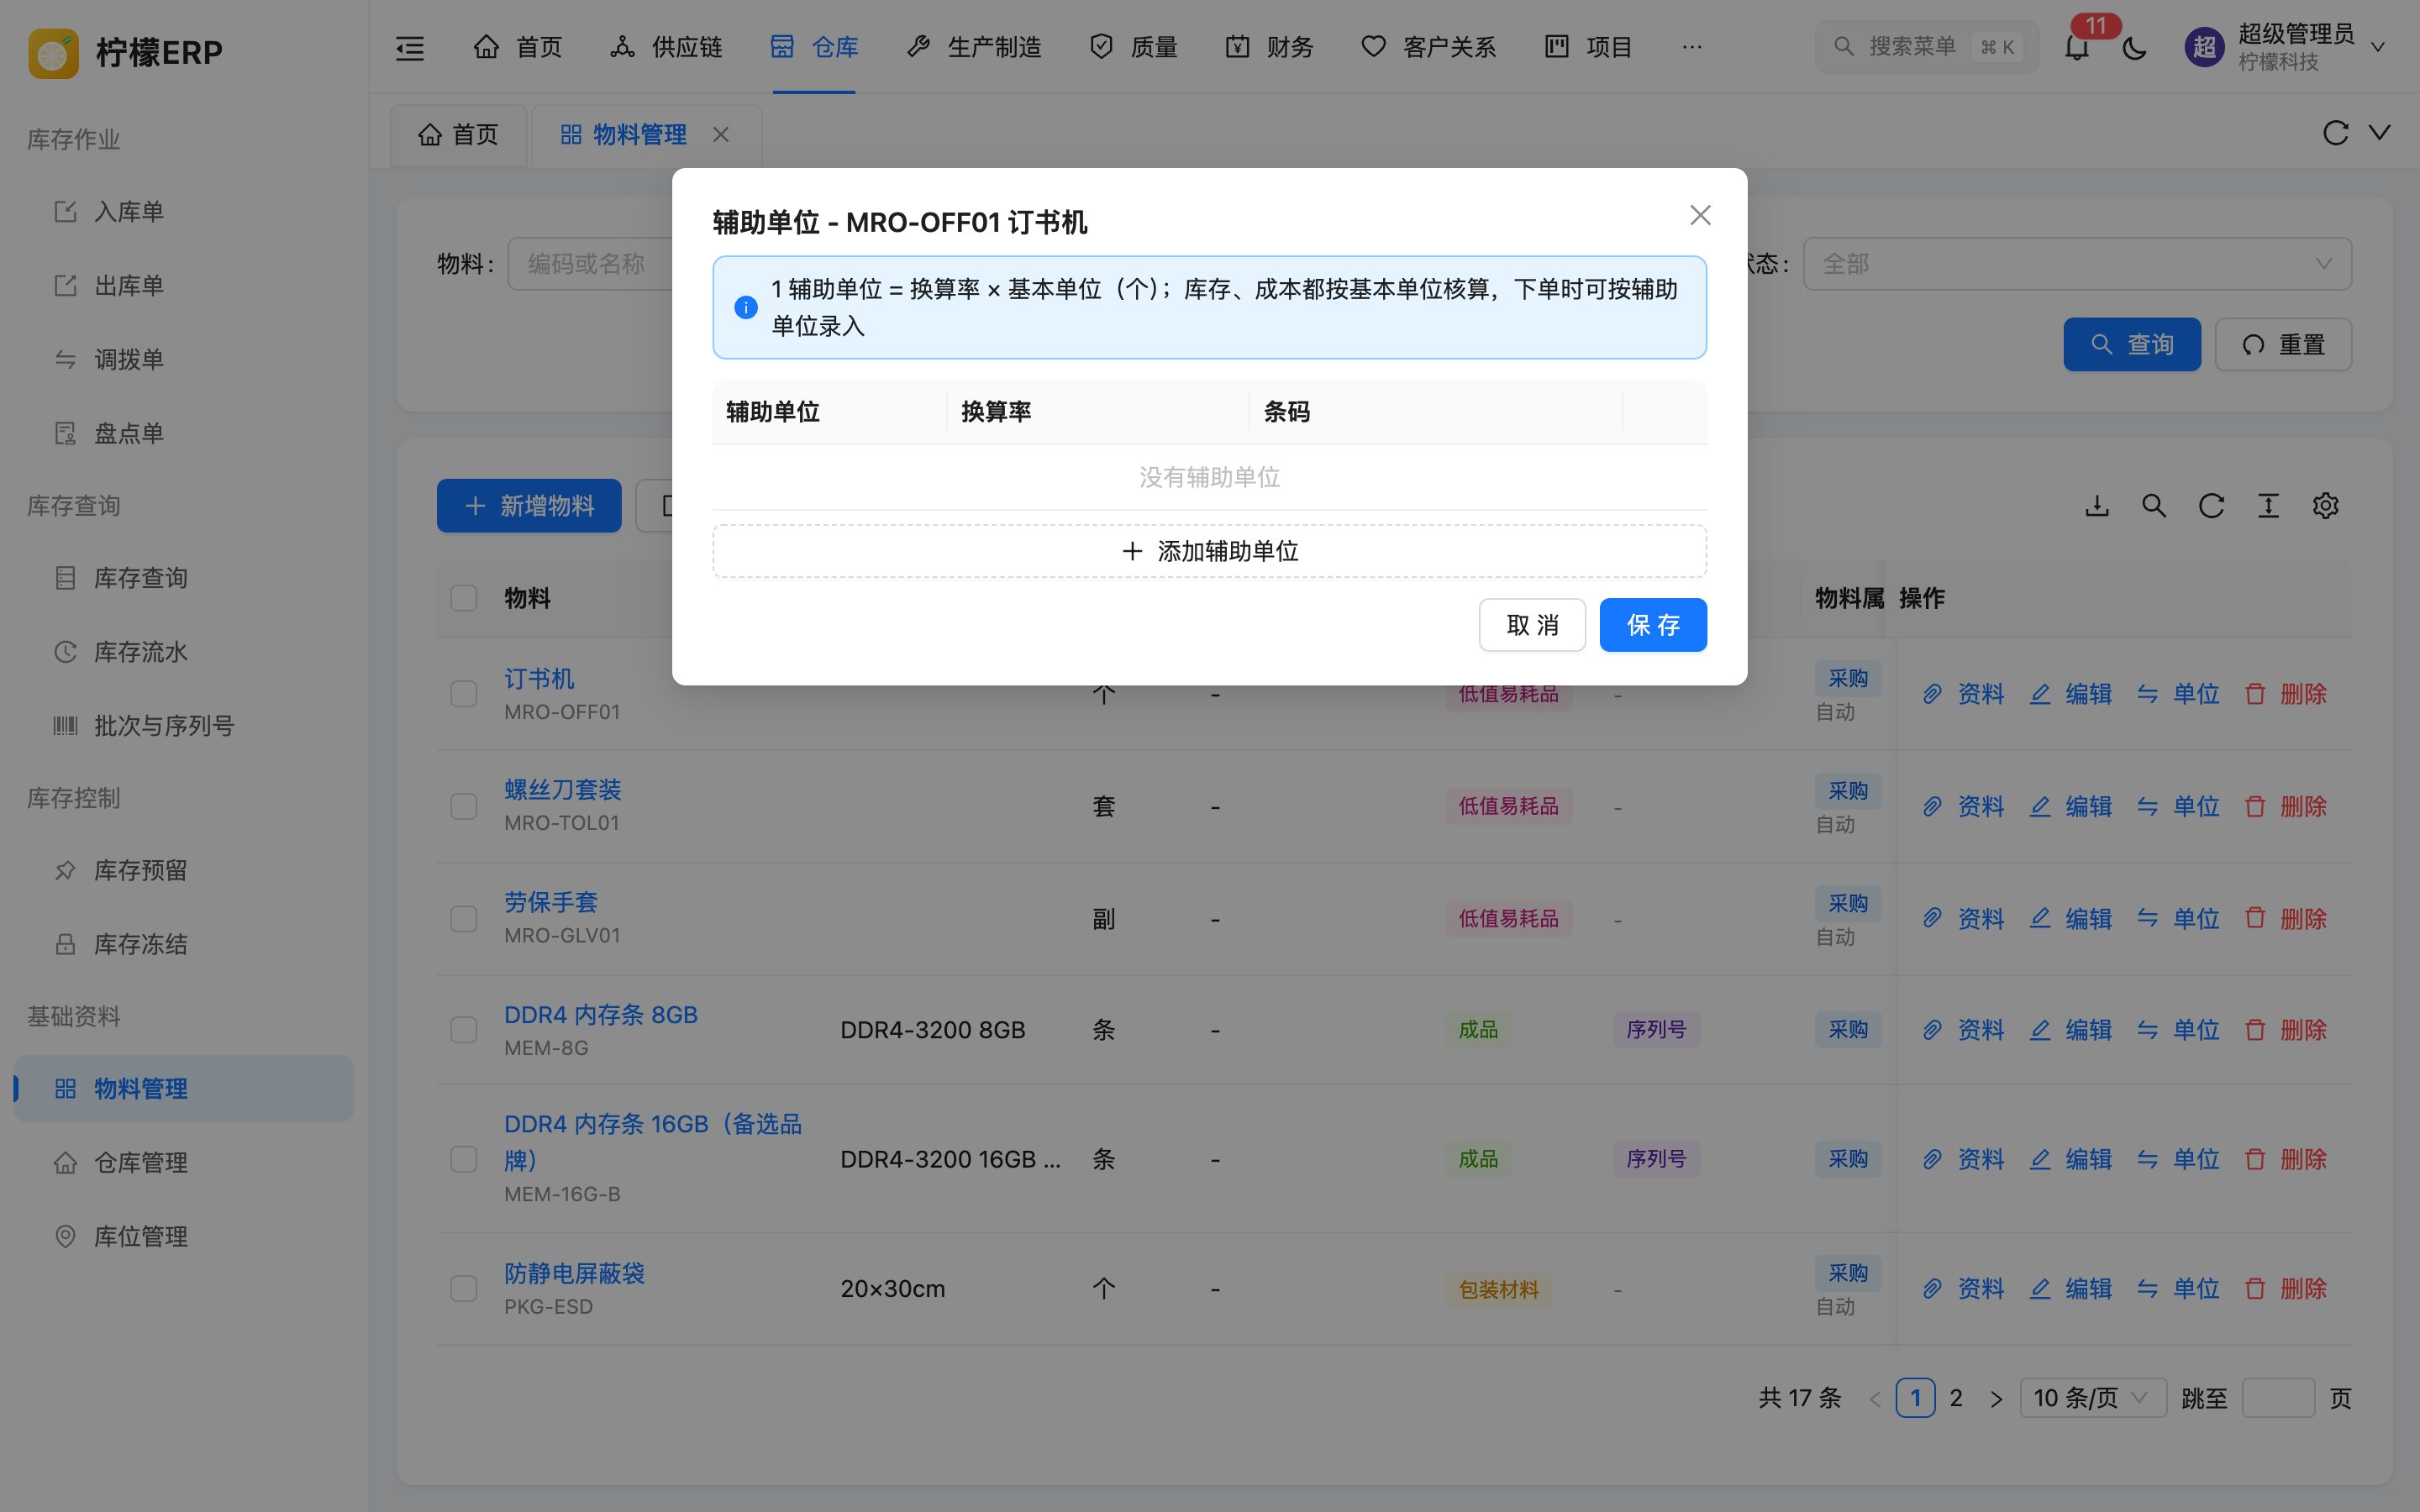Image resolution: width=2420 pixels, height=1512 pixels.
Task: Focus the 物料 编码或名称 input
Action: coord(590,264)
